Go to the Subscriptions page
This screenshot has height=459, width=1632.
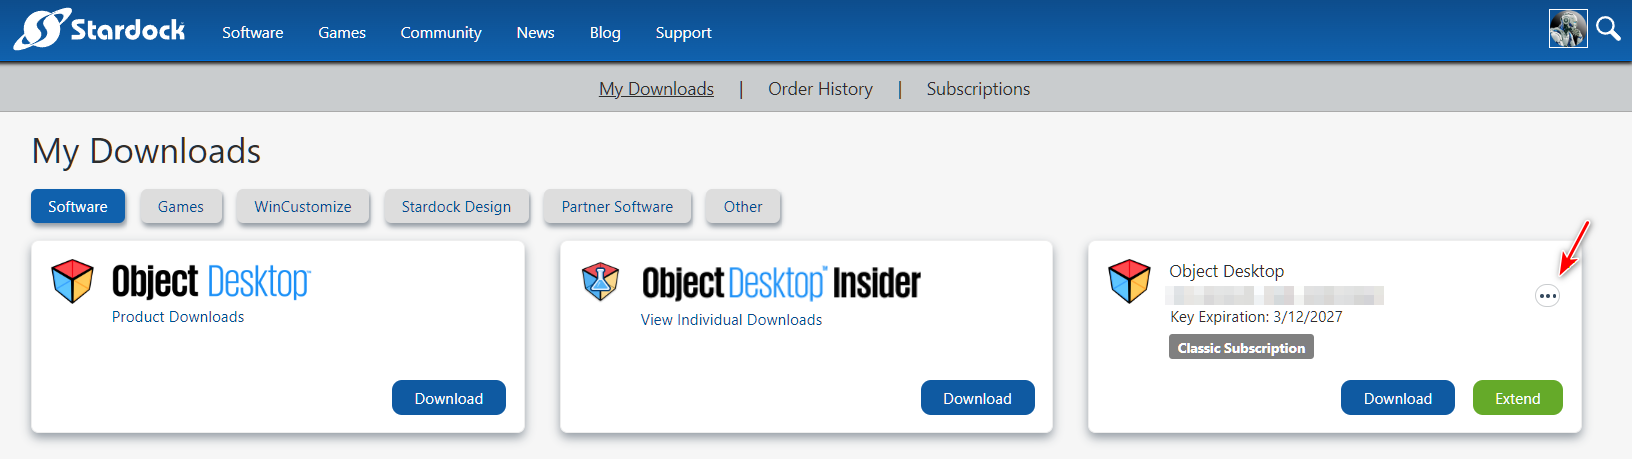click(978, 89)
